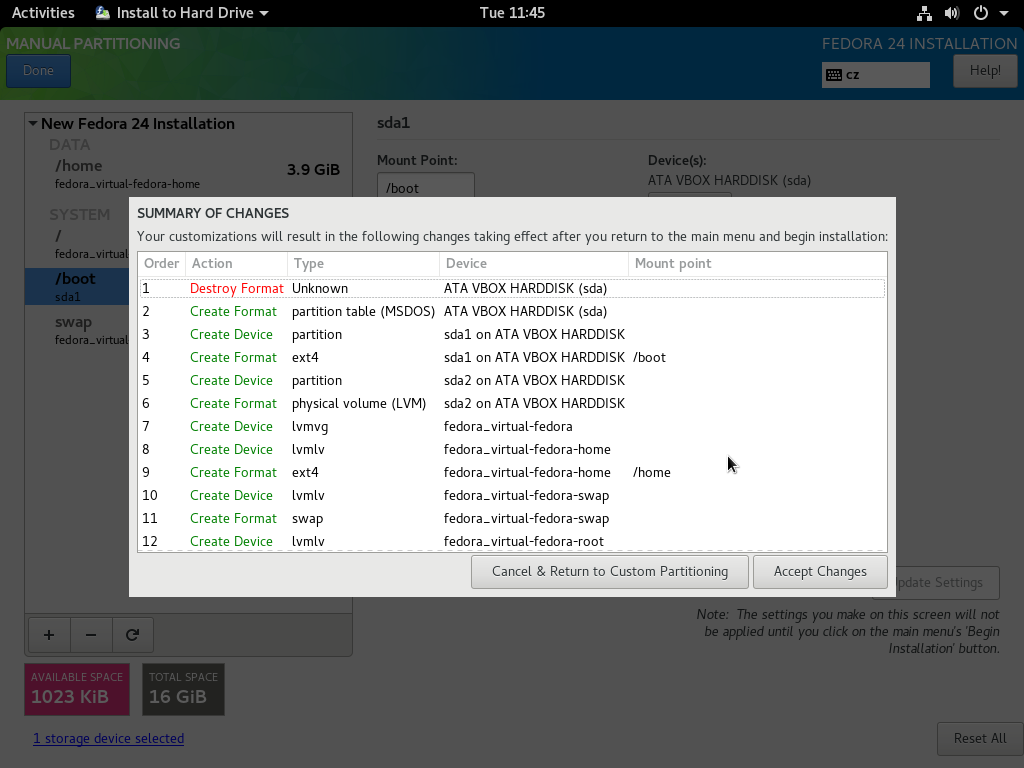
Task: Click the Accept Changes button
Action: click(820, 571)
